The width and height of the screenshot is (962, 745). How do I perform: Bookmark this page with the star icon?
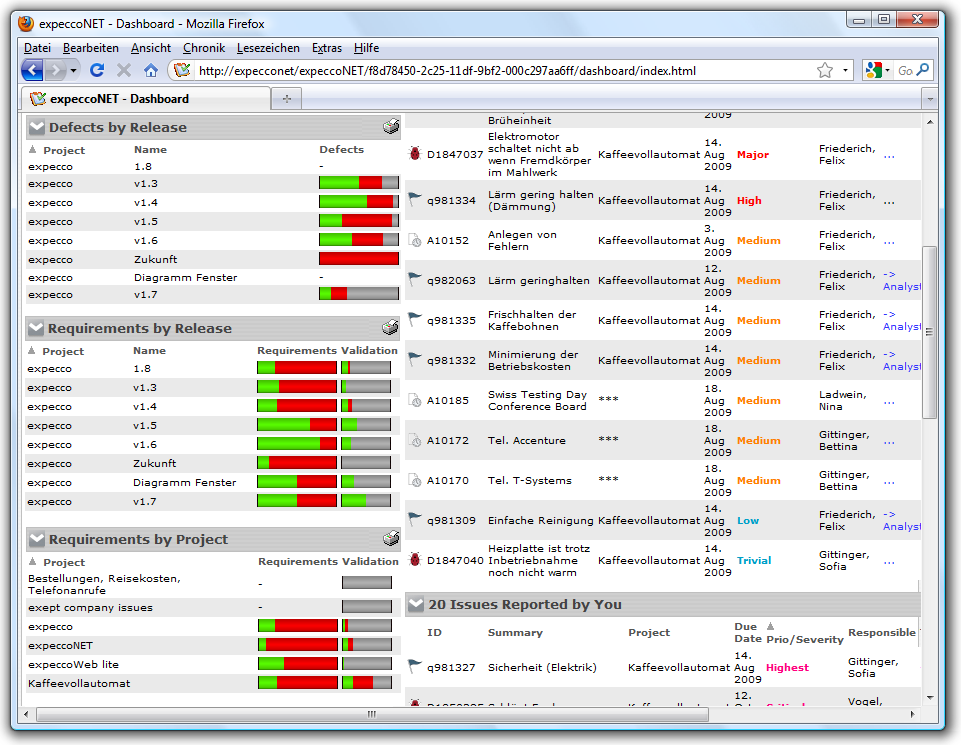tap(825, 70)
